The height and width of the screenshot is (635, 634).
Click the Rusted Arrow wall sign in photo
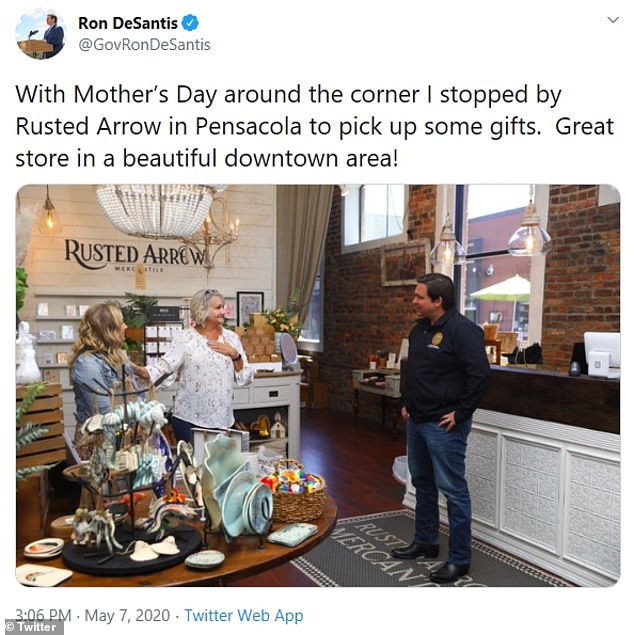tap(134, 255)
